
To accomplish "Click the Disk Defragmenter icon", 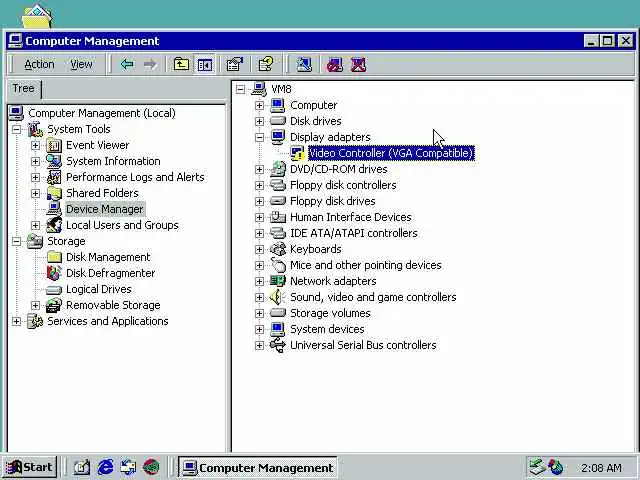I will pos(54,273).
